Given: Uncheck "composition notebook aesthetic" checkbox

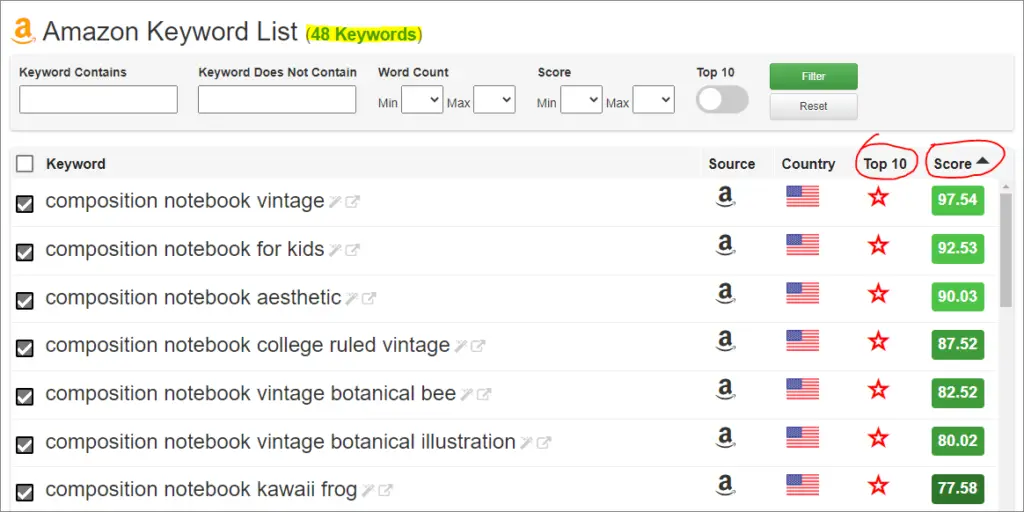Looking at the screenshot, I should [25, 301].
